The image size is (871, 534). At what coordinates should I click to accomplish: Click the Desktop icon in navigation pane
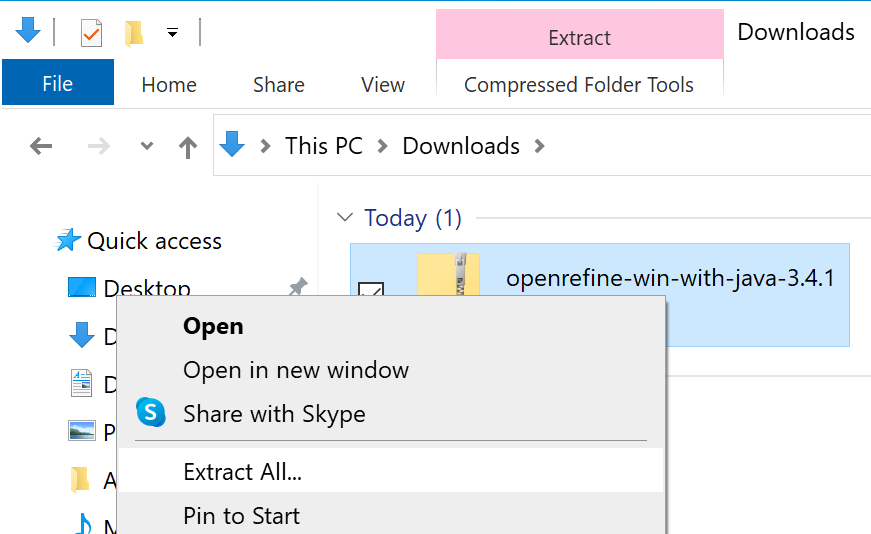[x=81, y=289]
